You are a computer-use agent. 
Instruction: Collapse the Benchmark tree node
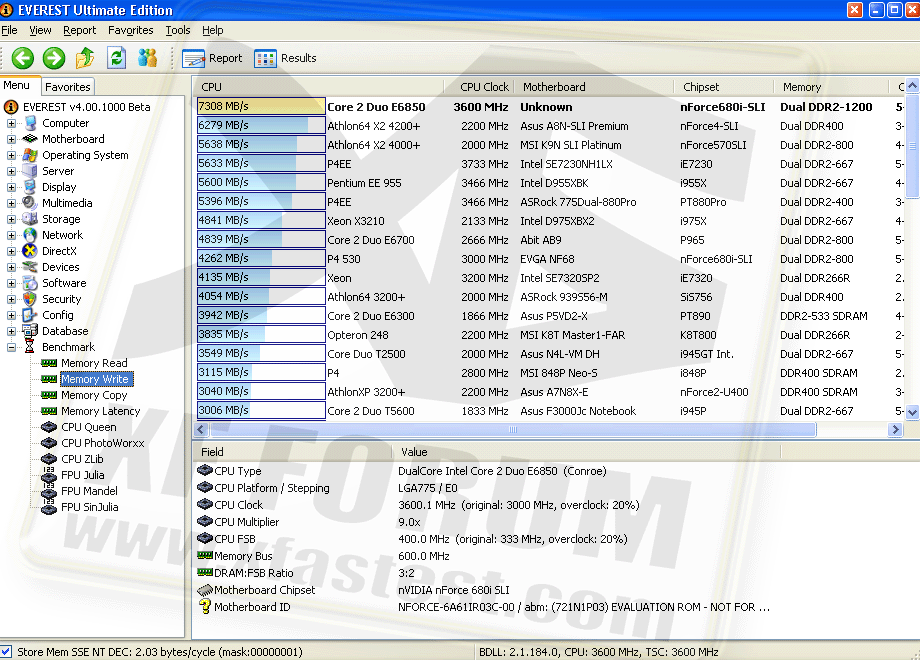tap(11, 347)
